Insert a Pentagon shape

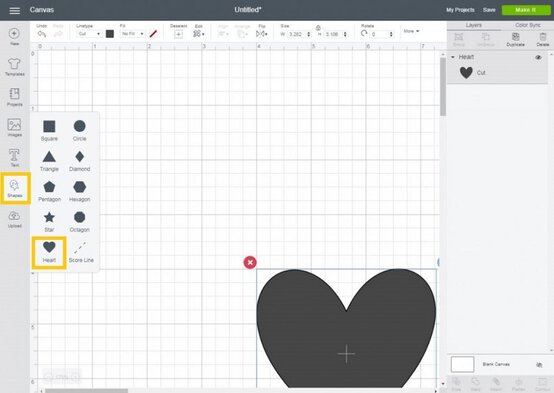click(x=49, y=192)
